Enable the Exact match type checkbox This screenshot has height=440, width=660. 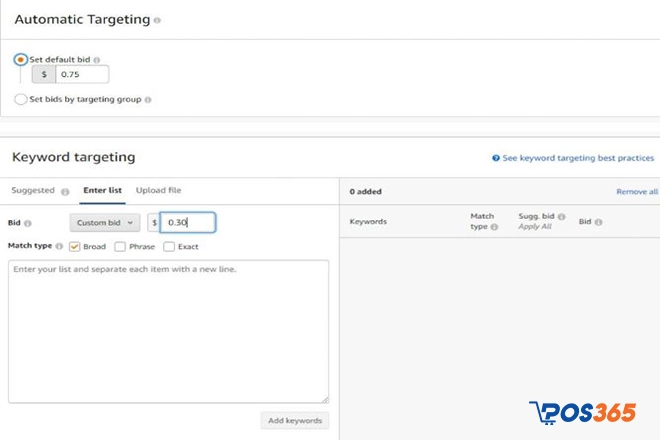pyautogui.click(x=168, y=246)
